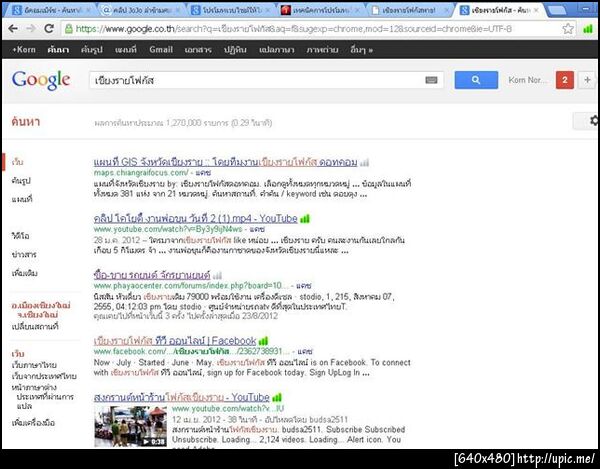Open แปลภาษา in the black bar
This screenshot has height=469, width=600.
[277, 49]
